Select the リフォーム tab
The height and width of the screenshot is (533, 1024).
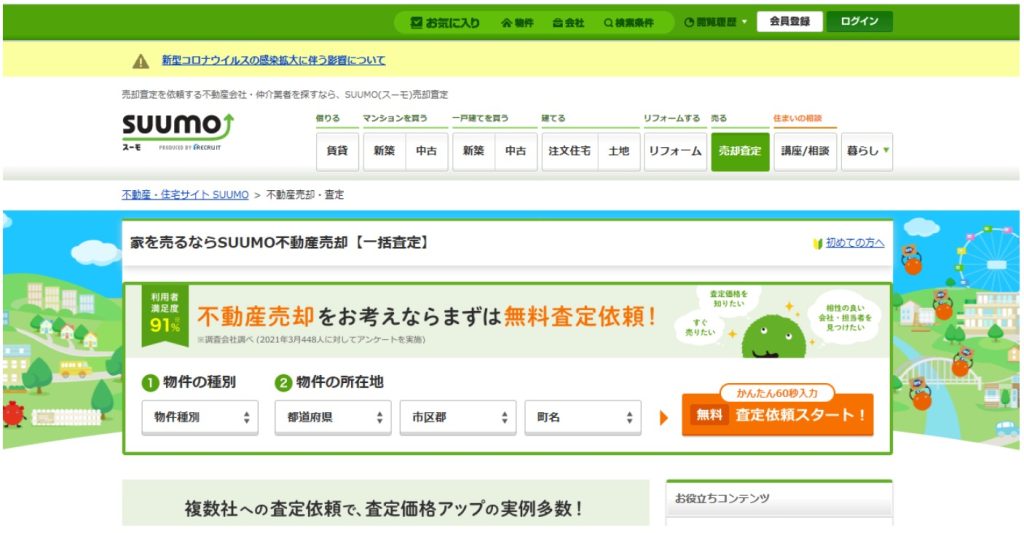[675, 152]
